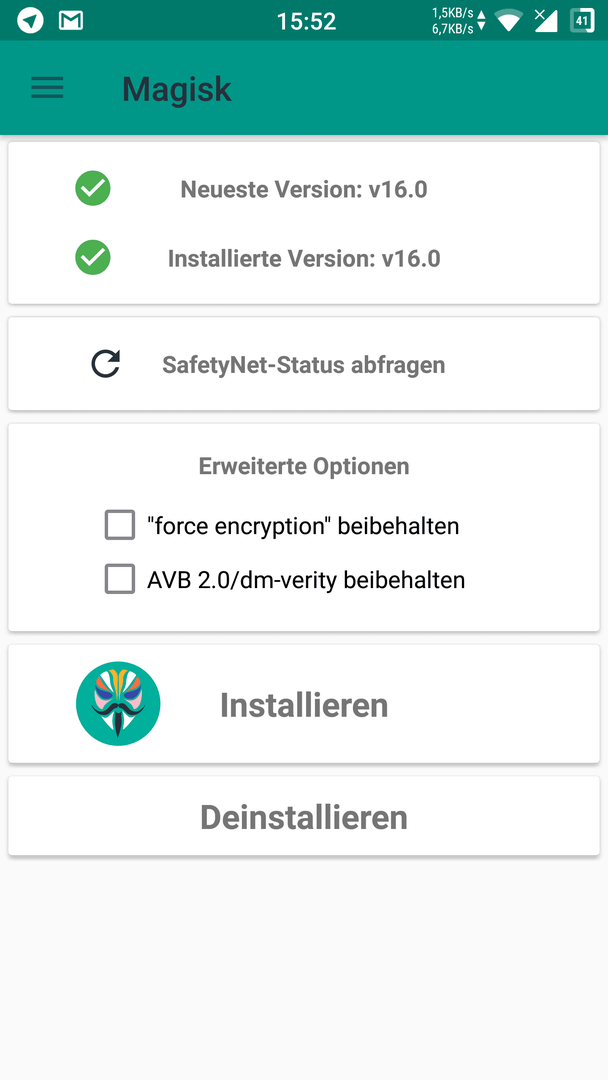
Task: Tap the Magisk mask logo icon
Action: click(x=118, y=703)
